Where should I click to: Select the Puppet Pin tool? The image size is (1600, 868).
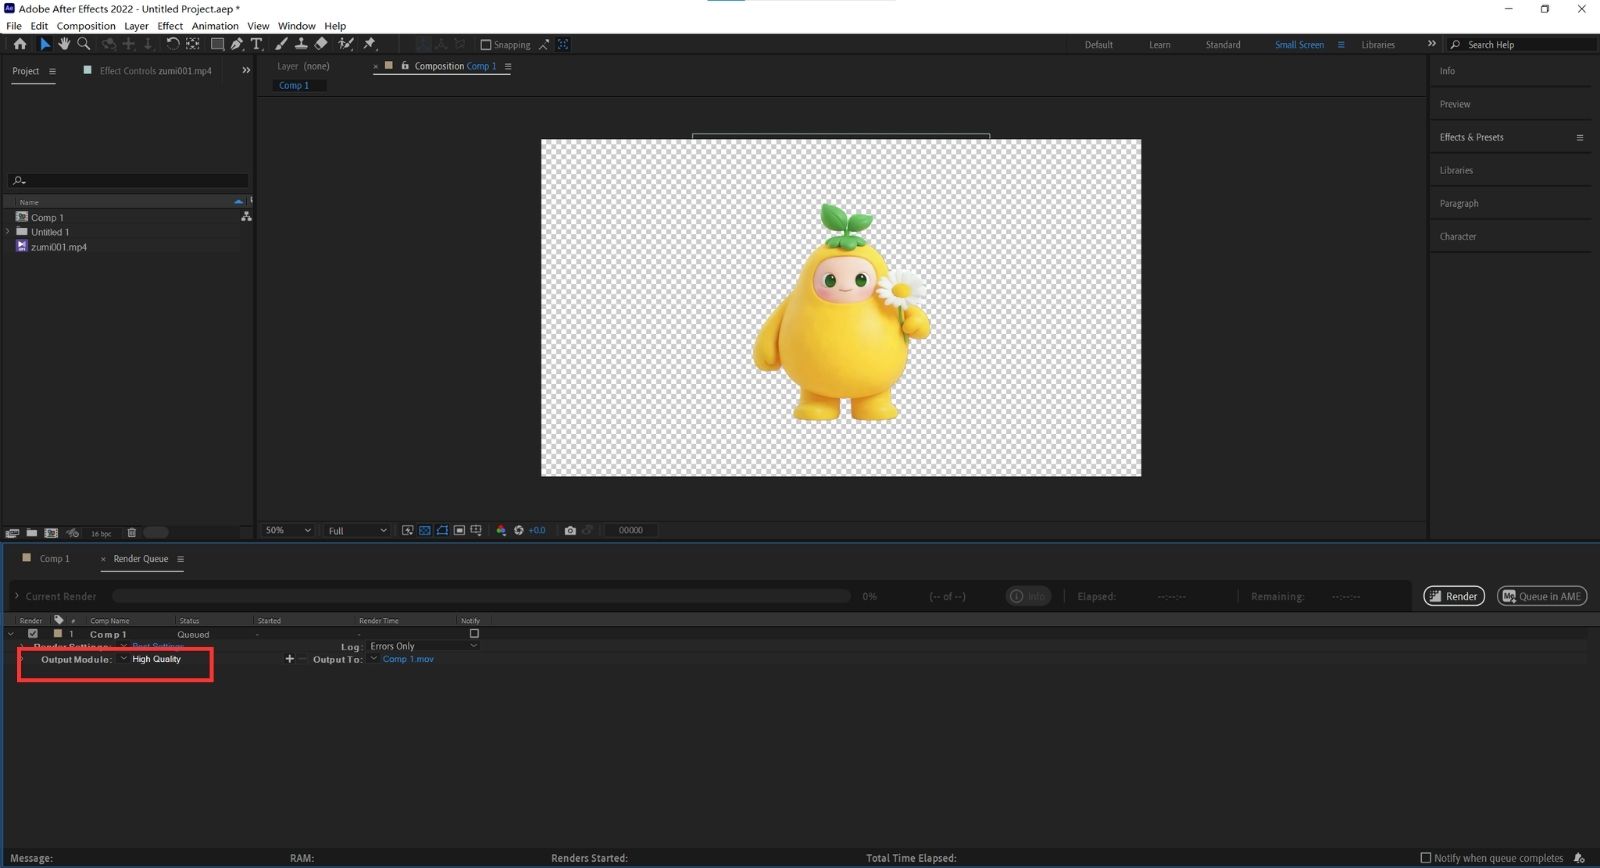pyautogui.click(x=369, y=44)
